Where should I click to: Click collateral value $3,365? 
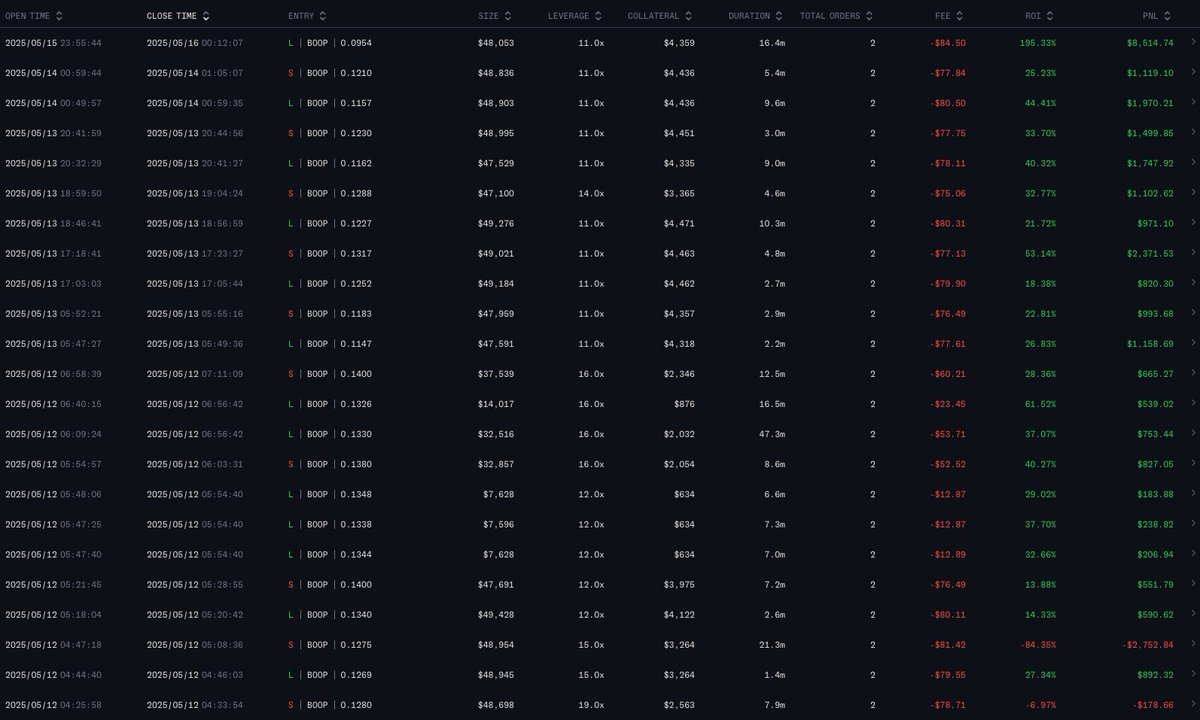[x=679, y=193]
